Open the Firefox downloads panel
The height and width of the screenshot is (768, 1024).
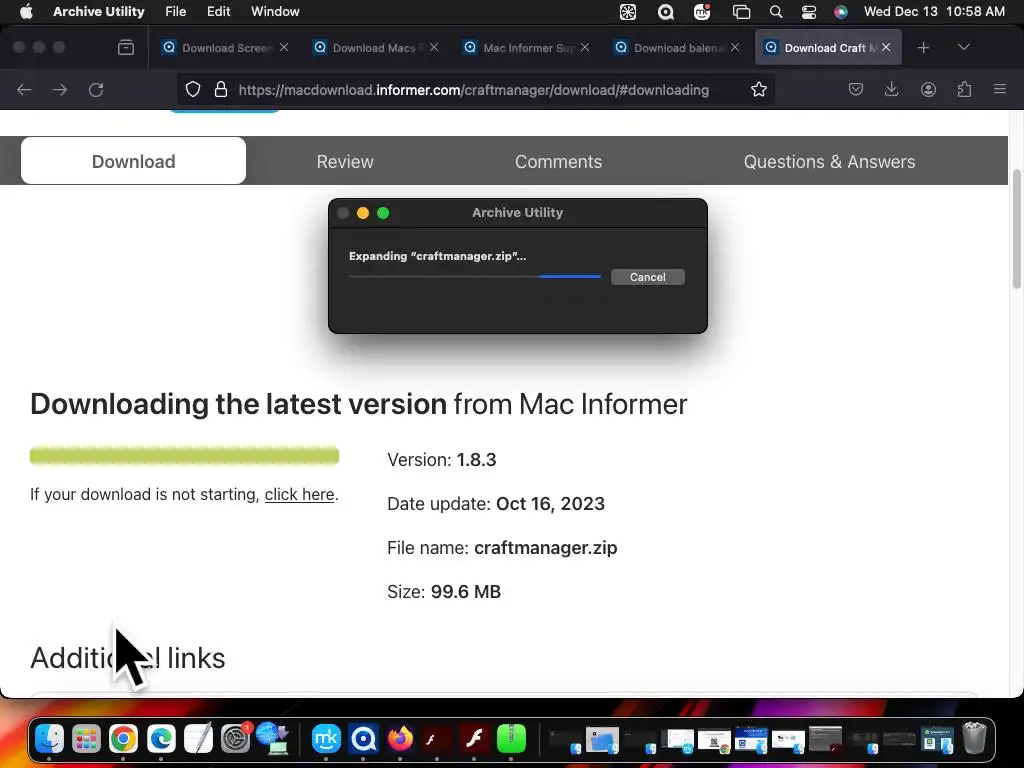point(891,89)
